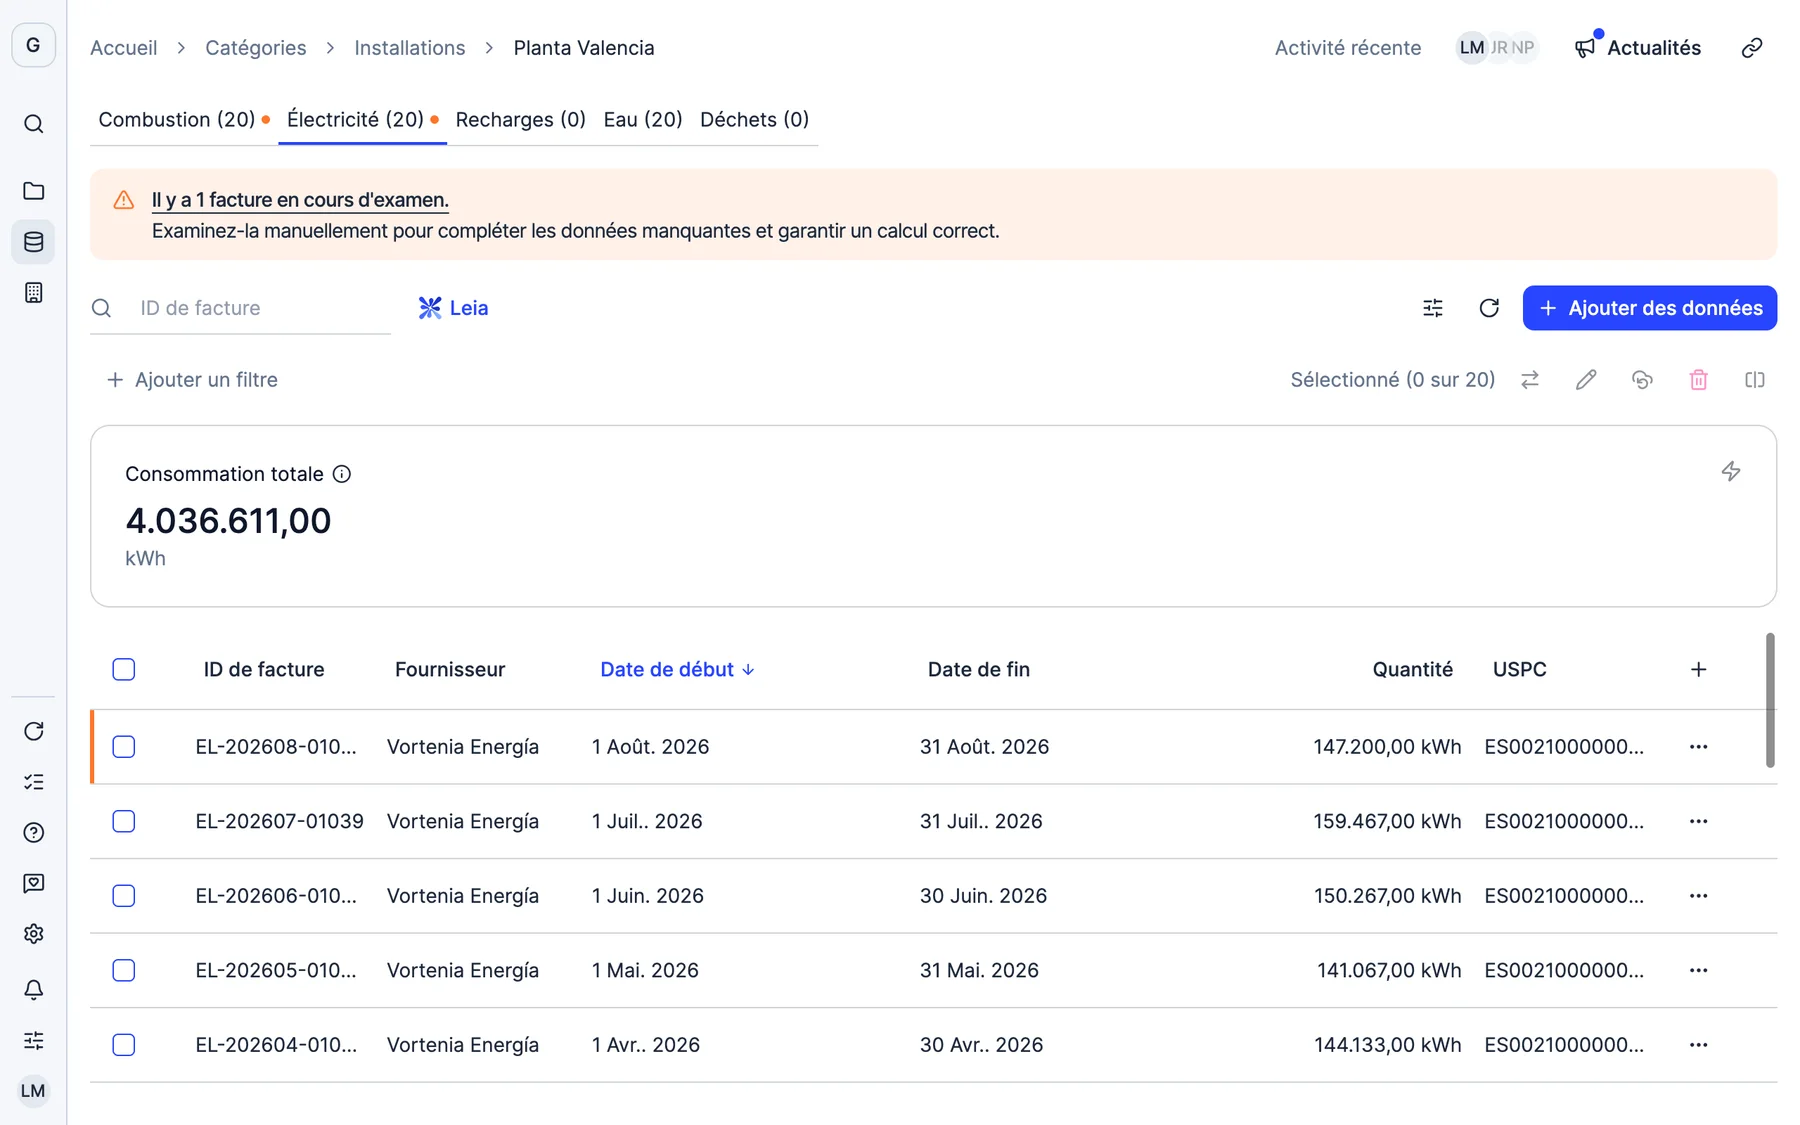The image size is (1800, 1125).
Task: Click the red trash delete icon
Action: pos(1698,380)
